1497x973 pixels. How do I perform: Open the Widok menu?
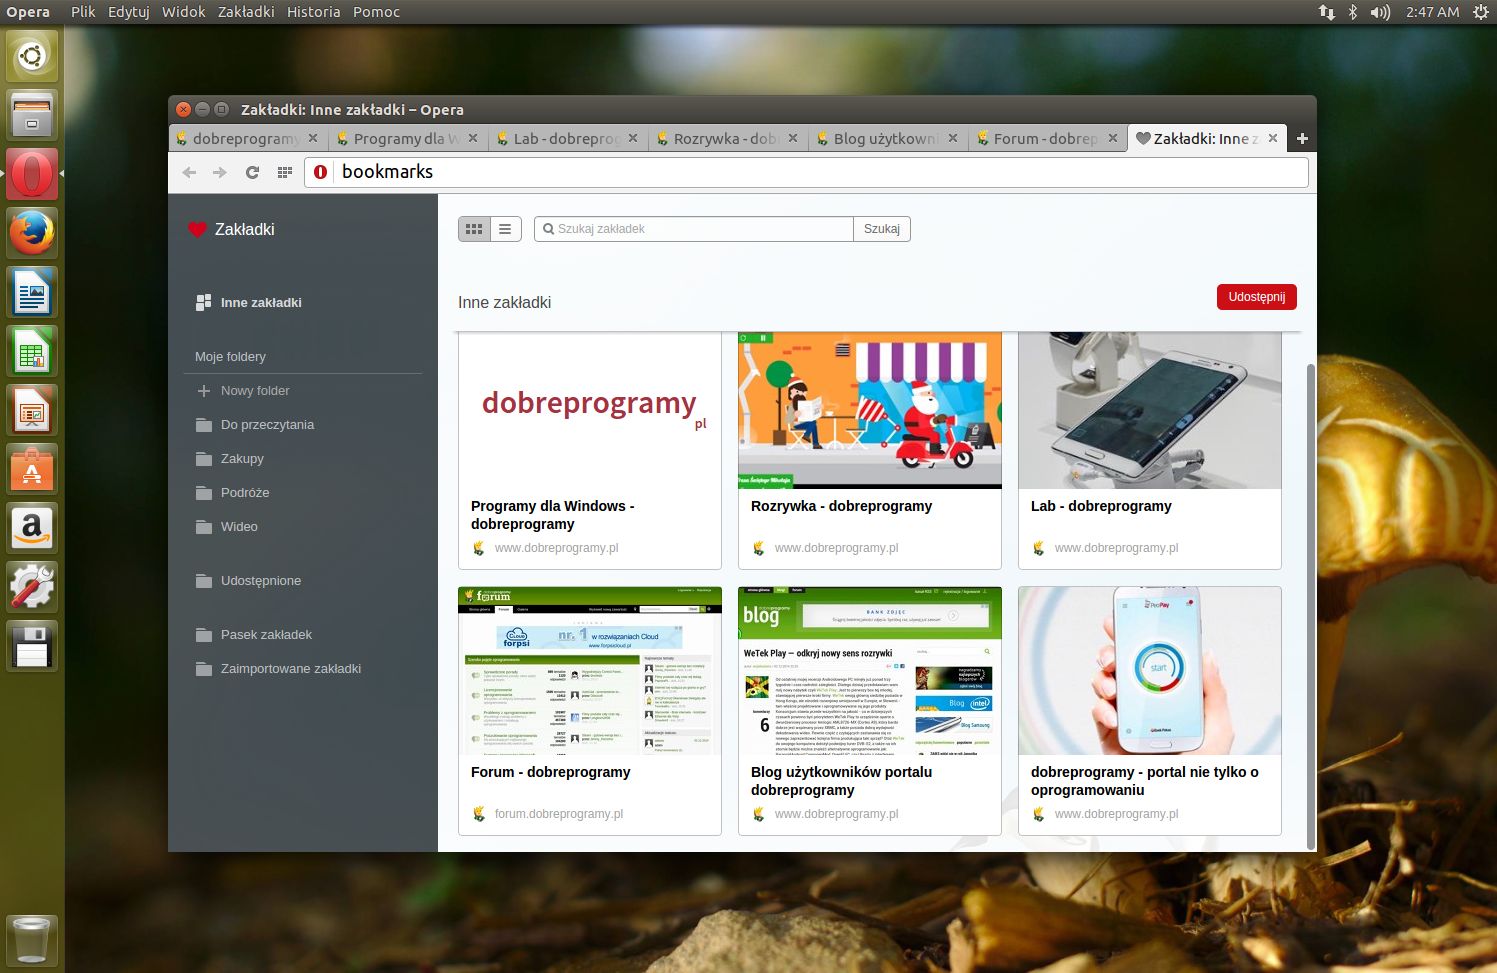pos(183,12)
